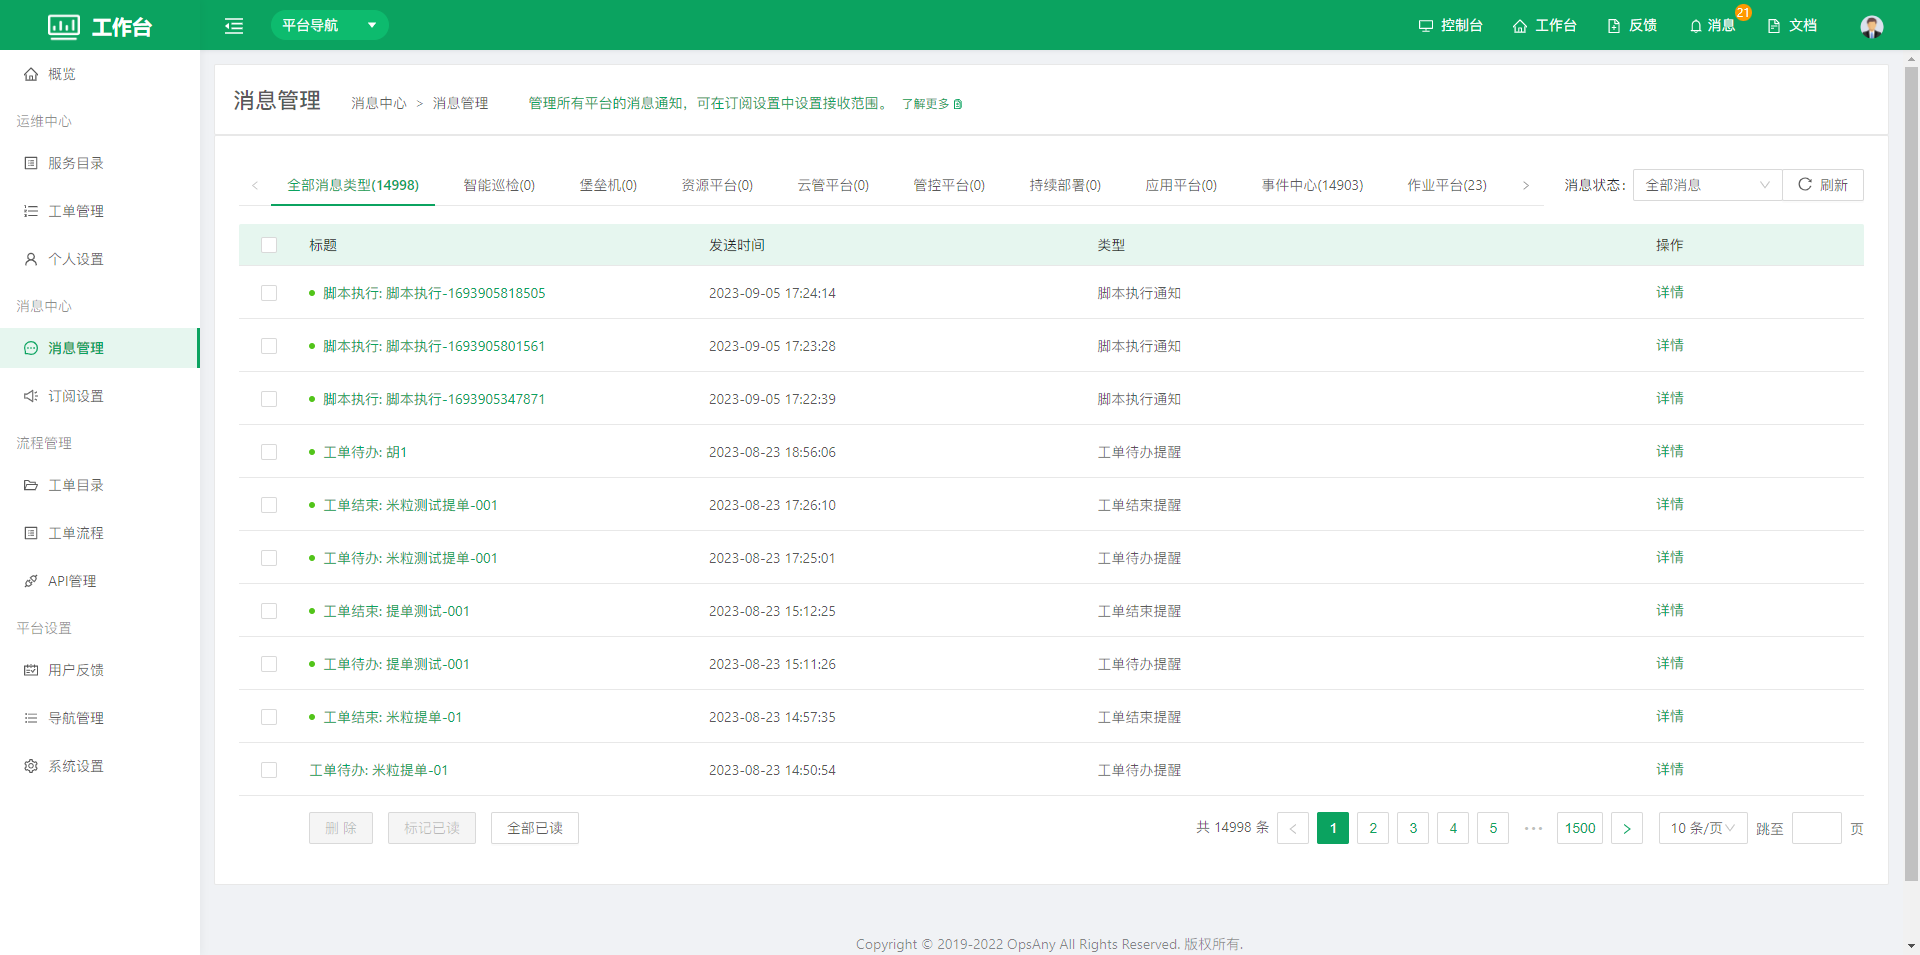
Task: Click the user avatar
Action: (1872, 26)
